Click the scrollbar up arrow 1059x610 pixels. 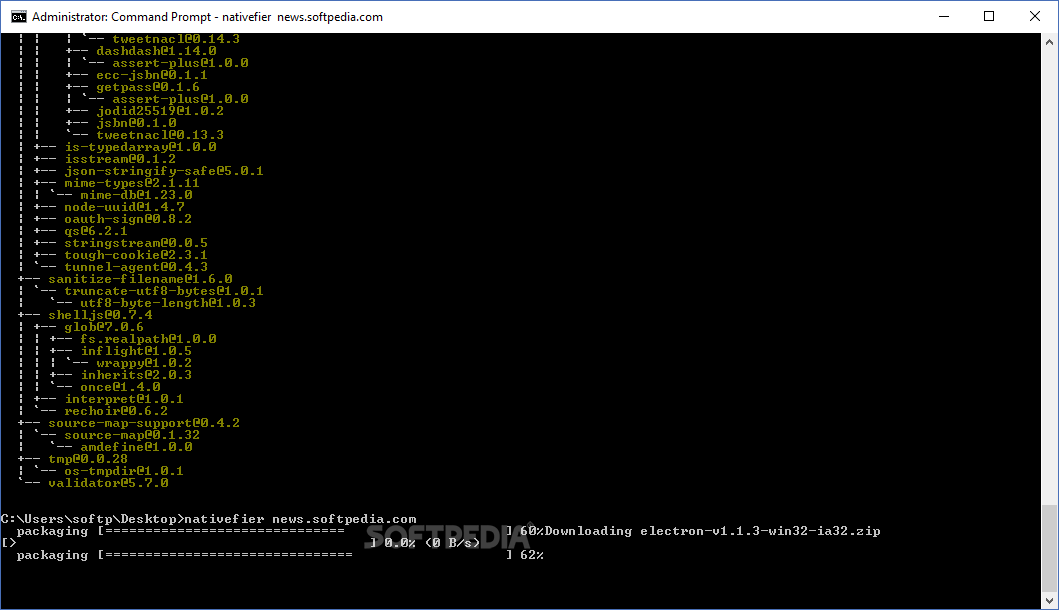point(1049,42)
